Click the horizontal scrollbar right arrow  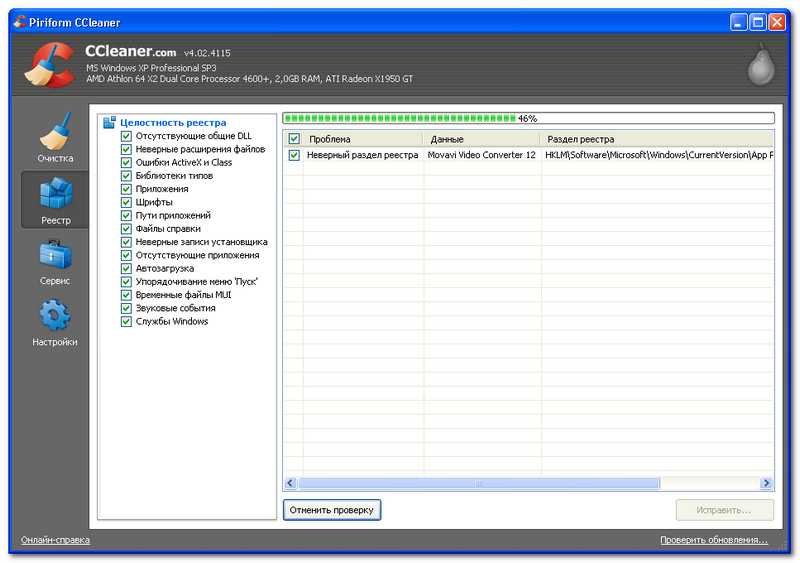coord(766,483)
